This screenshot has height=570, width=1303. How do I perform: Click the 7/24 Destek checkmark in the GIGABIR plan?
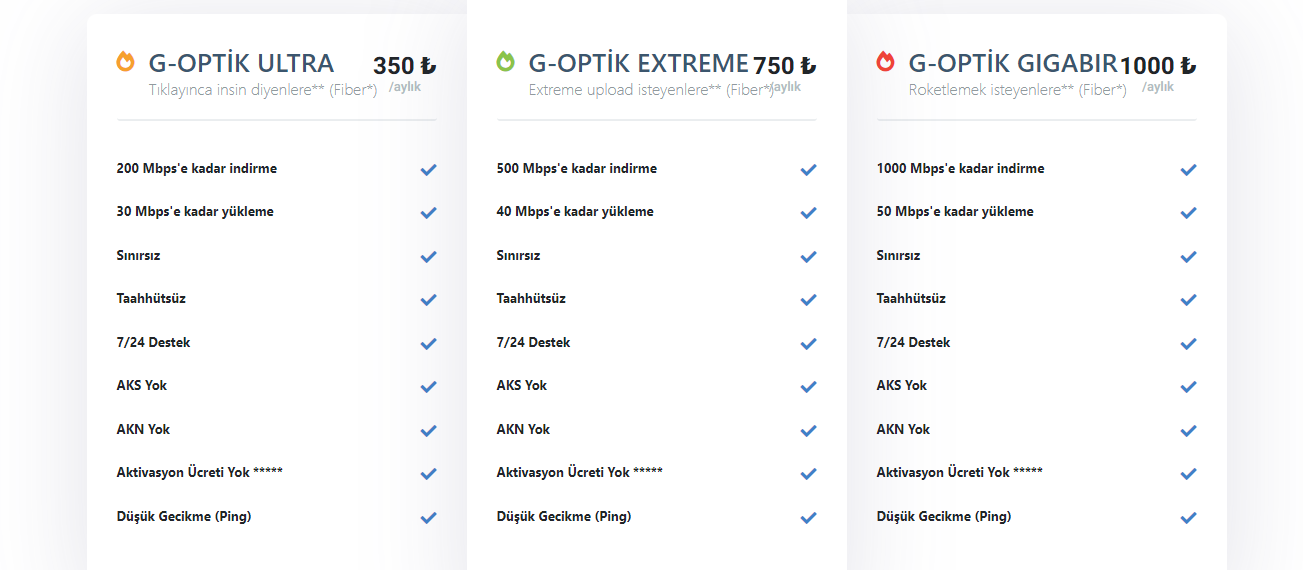point(1188,344)
